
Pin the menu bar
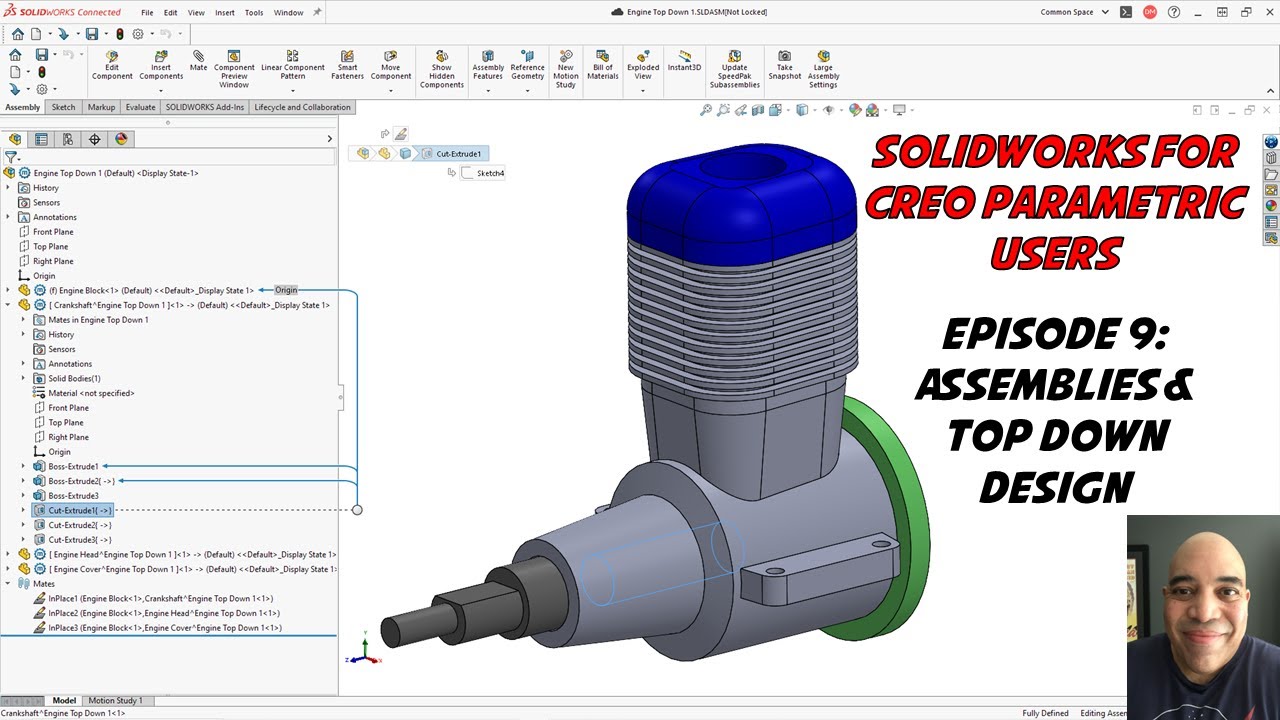(317, 12)
